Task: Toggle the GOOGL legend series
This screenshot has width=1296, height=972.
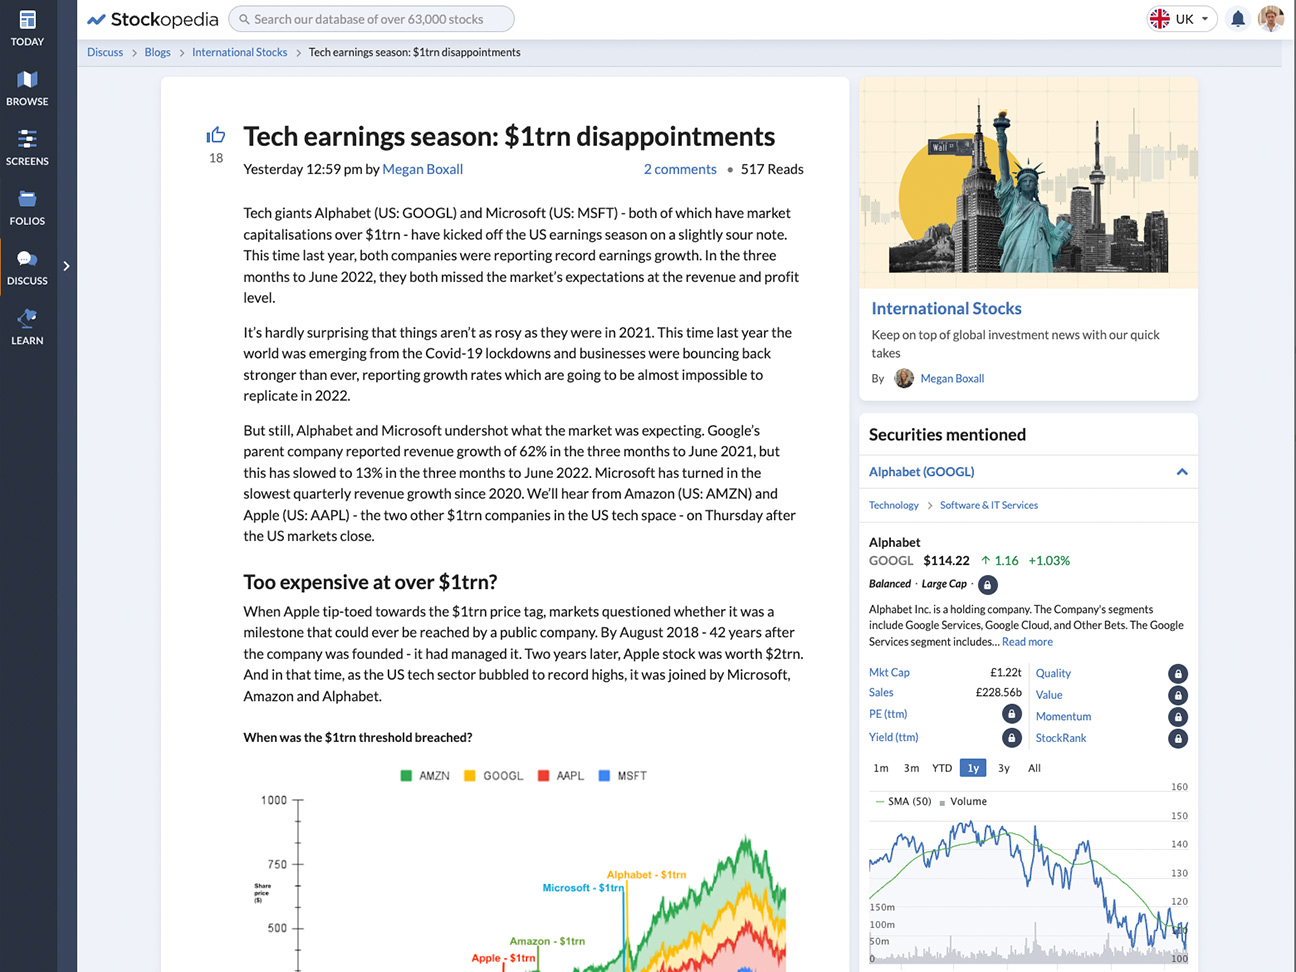Action: (494, 776)
